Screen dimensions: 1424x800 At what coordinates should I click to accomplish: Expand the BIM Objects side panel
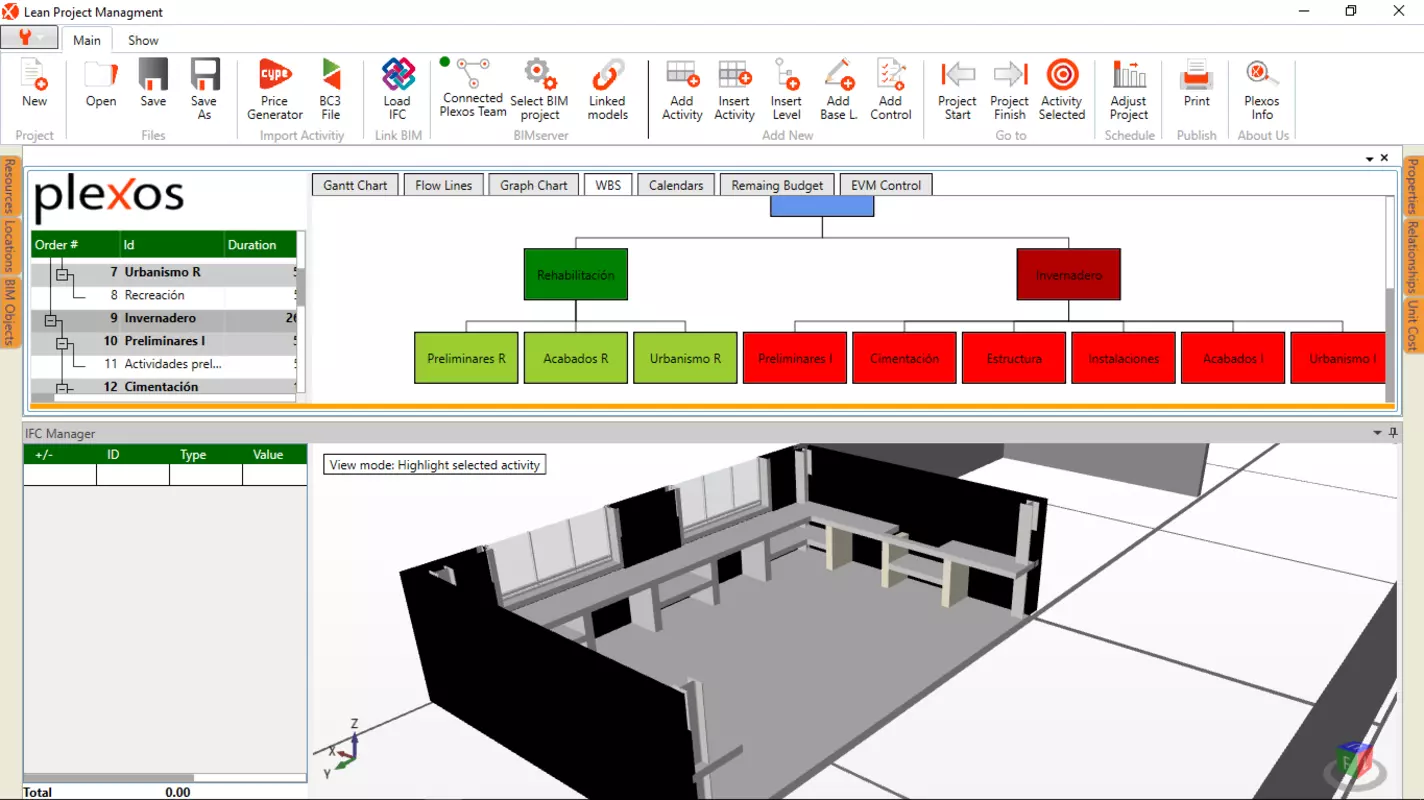point(9,311)
